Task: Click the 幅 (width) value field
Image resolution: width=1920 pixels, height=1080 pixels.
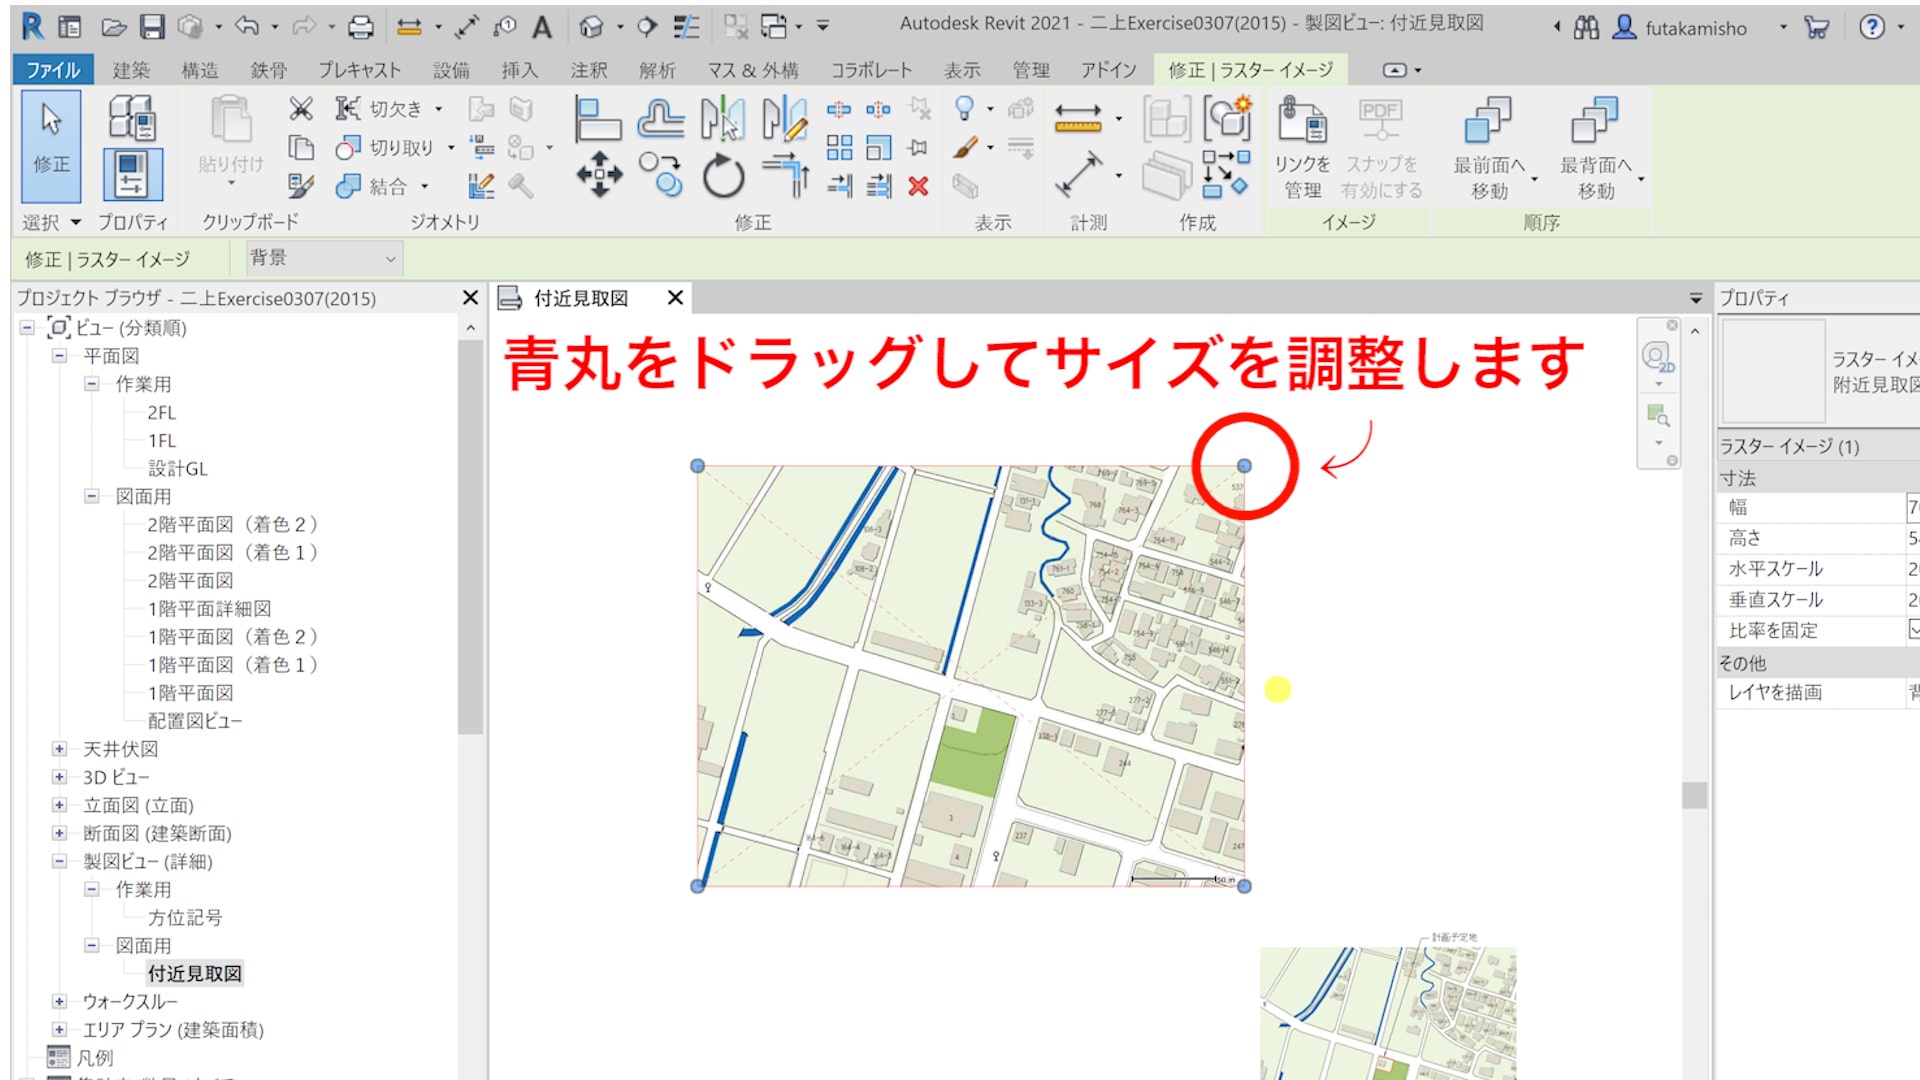Action: point(1911,508)
